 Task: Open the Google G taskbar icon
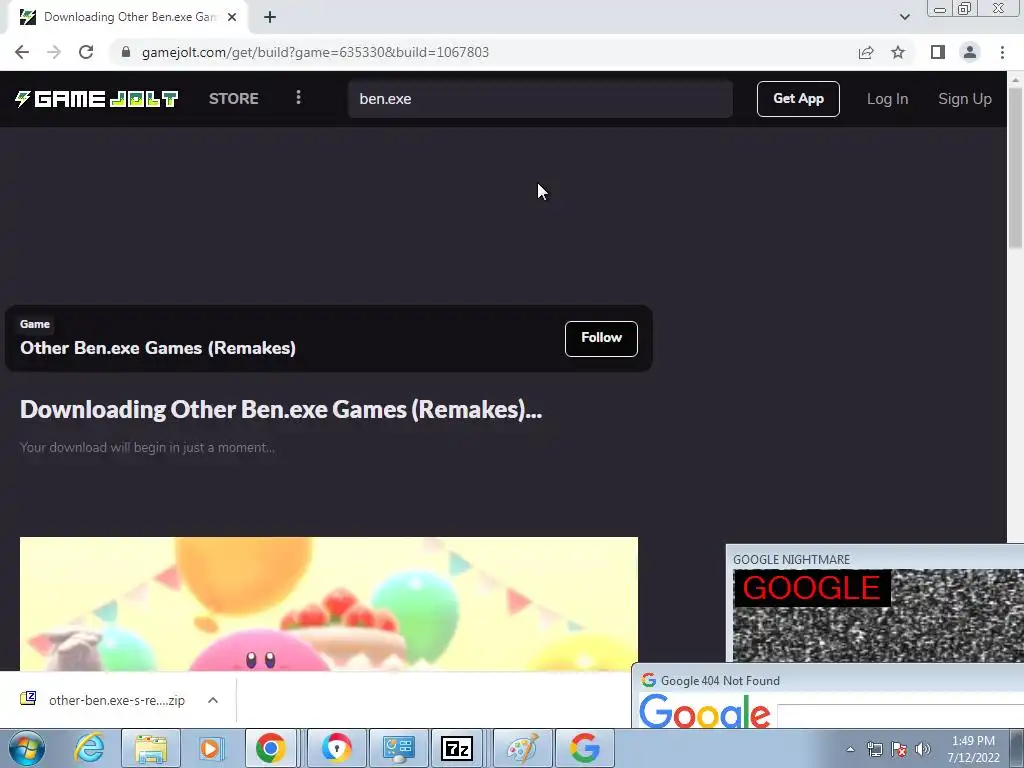coord(584,748)
